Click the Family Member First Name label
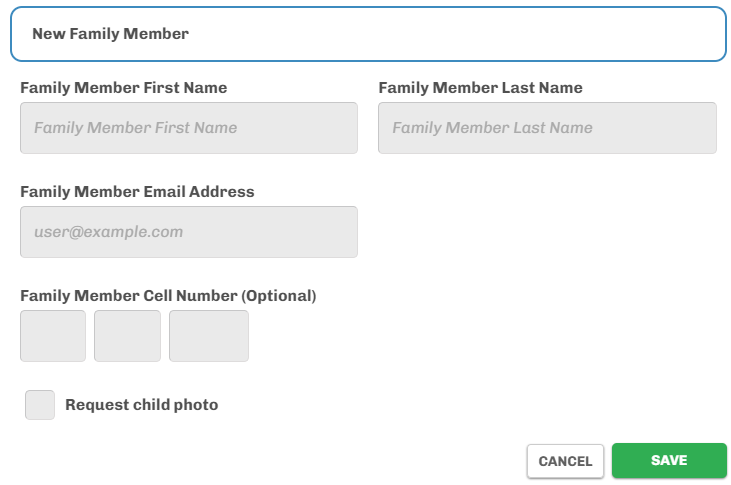Viewport: 731px width, 485px height. [123, 88]
